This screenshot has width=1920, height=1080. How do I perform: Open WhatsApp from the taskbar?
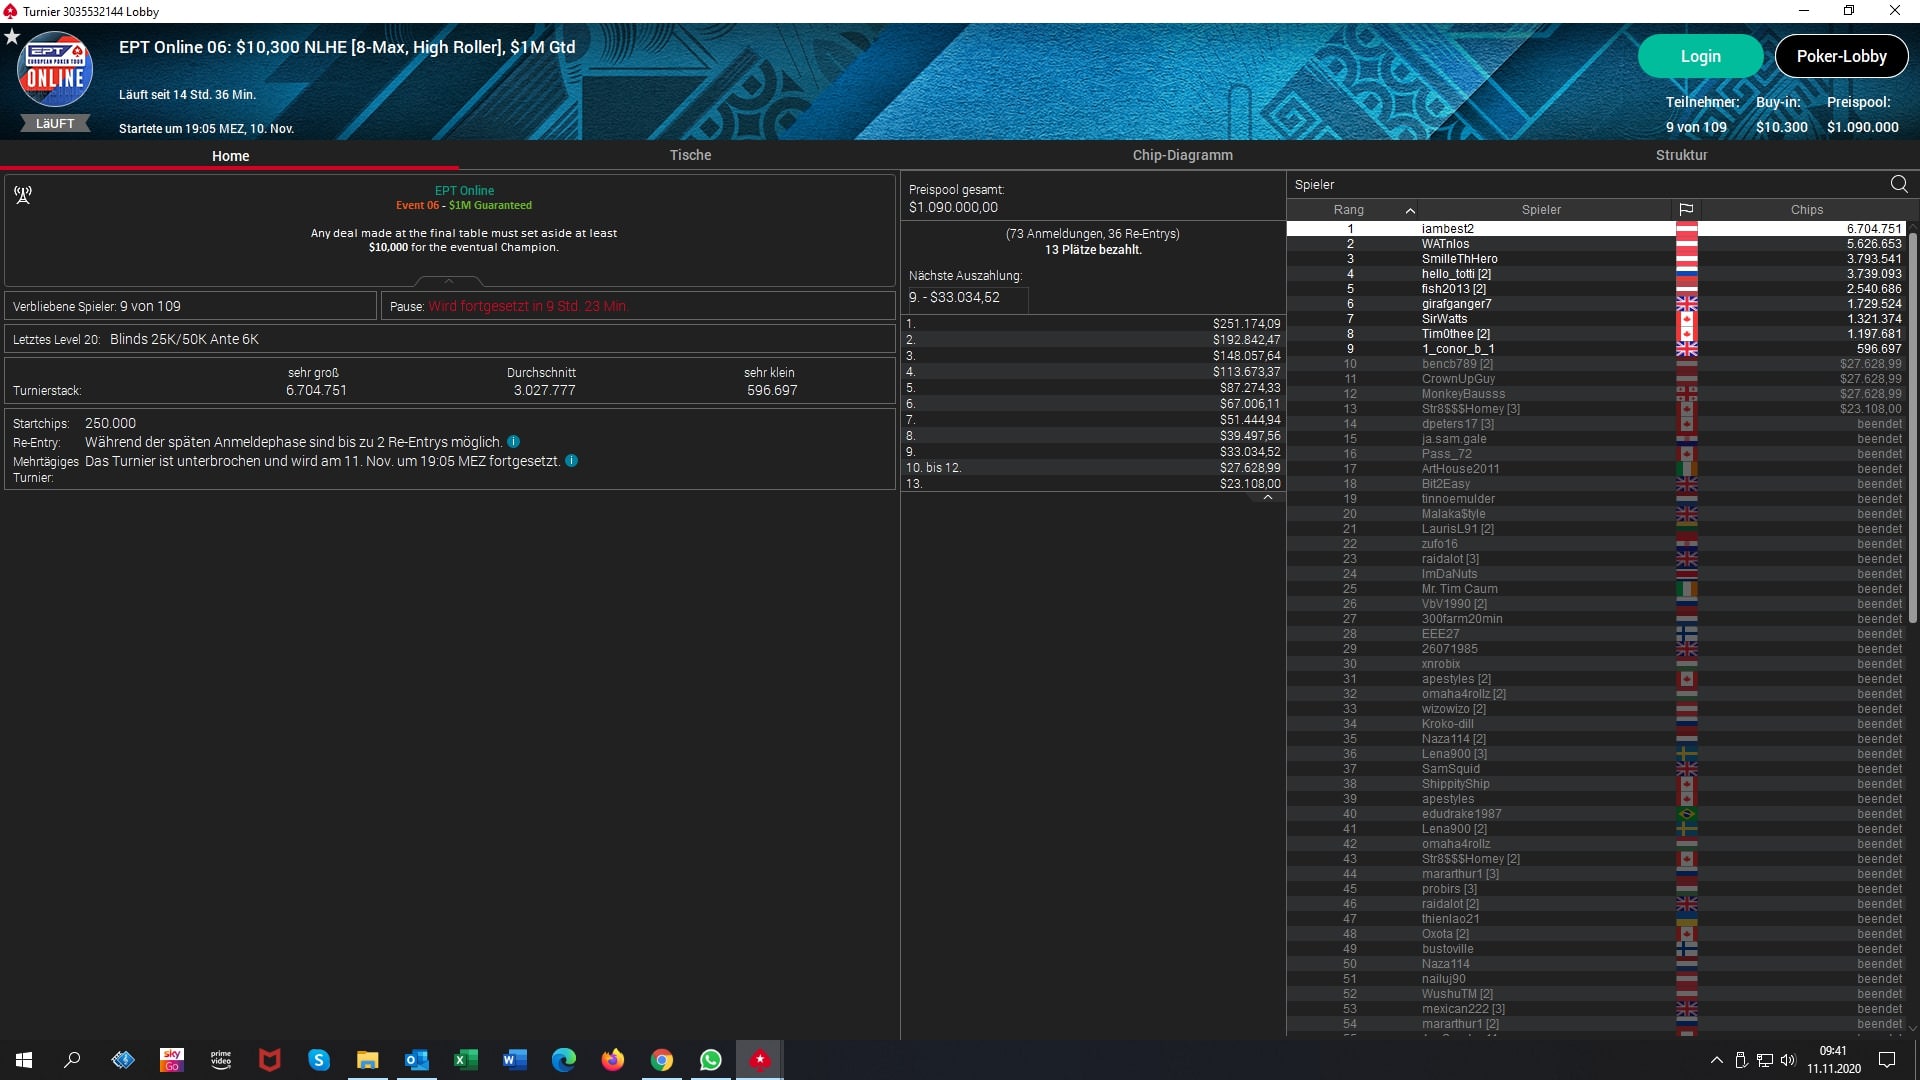[x=711, y=1060]
